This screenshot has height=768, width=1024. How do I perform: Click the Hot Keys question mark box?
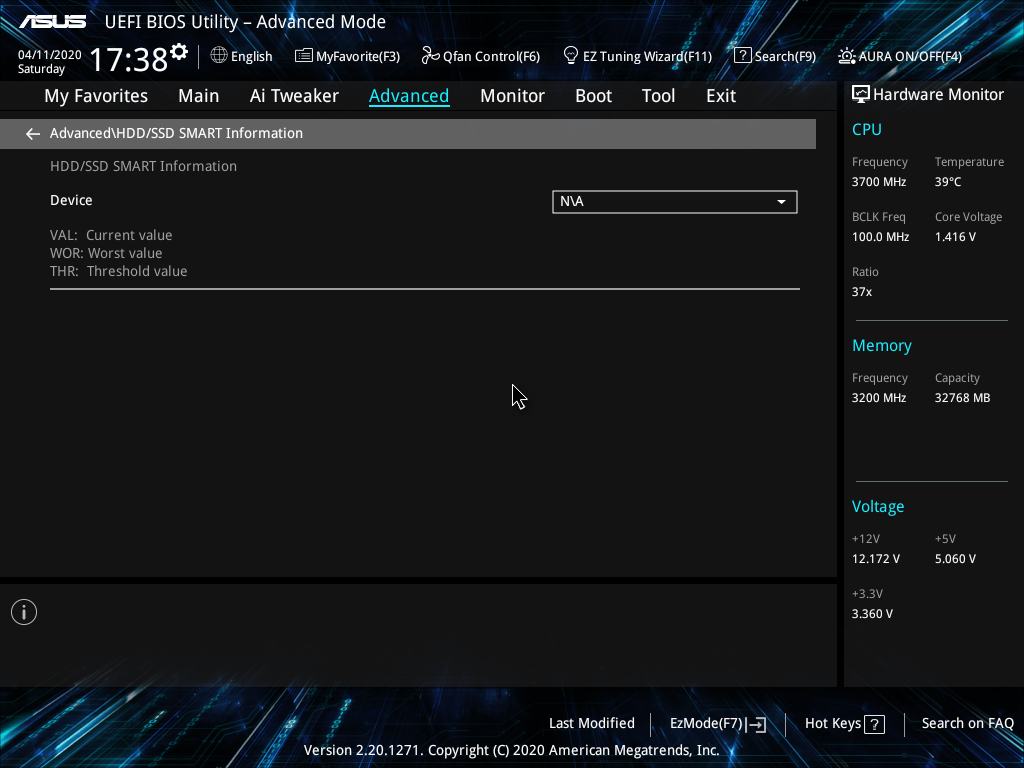coord(874,724)
